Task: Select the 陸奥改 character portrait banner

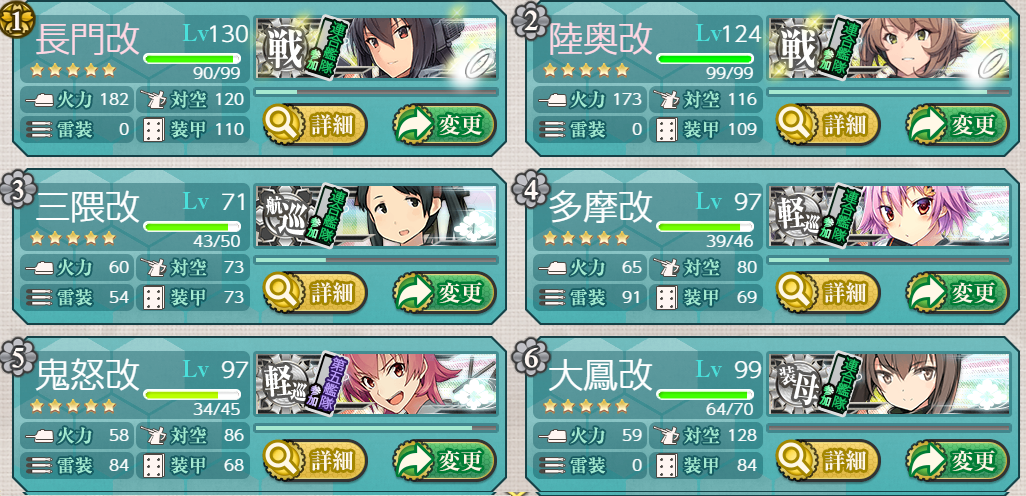Action: 890,49
